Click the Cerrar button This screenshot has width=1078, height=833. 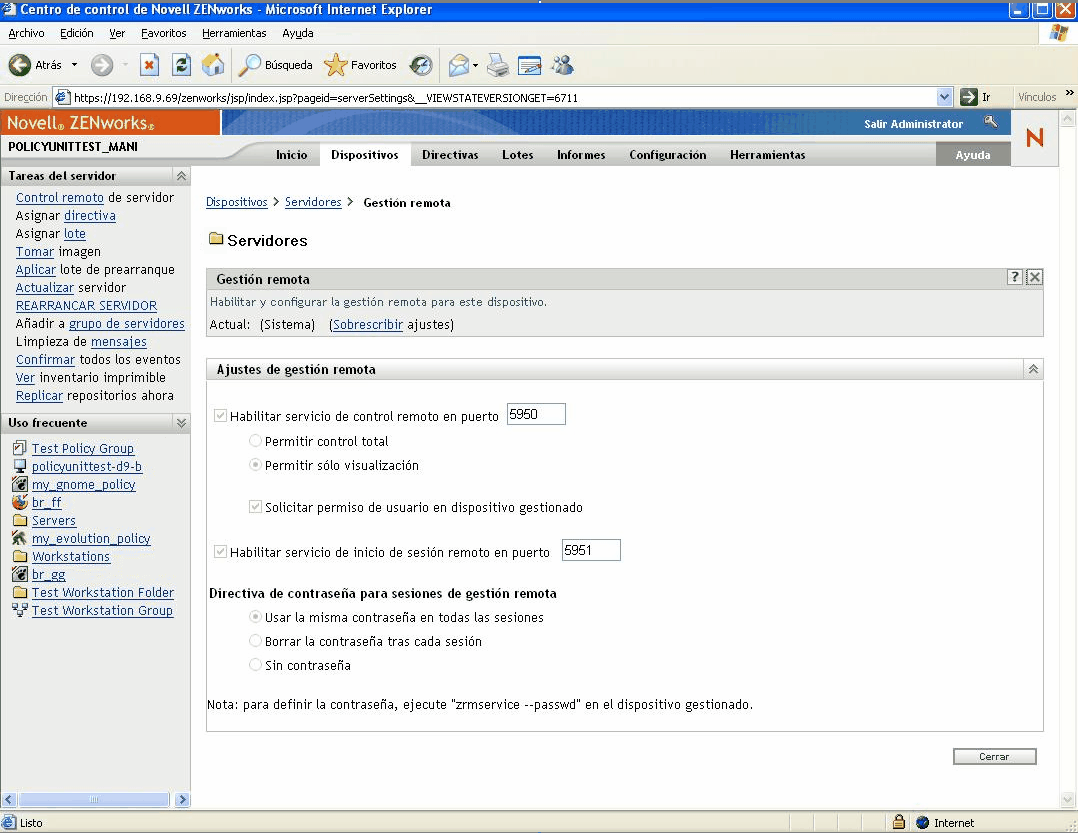pos(994,756)
